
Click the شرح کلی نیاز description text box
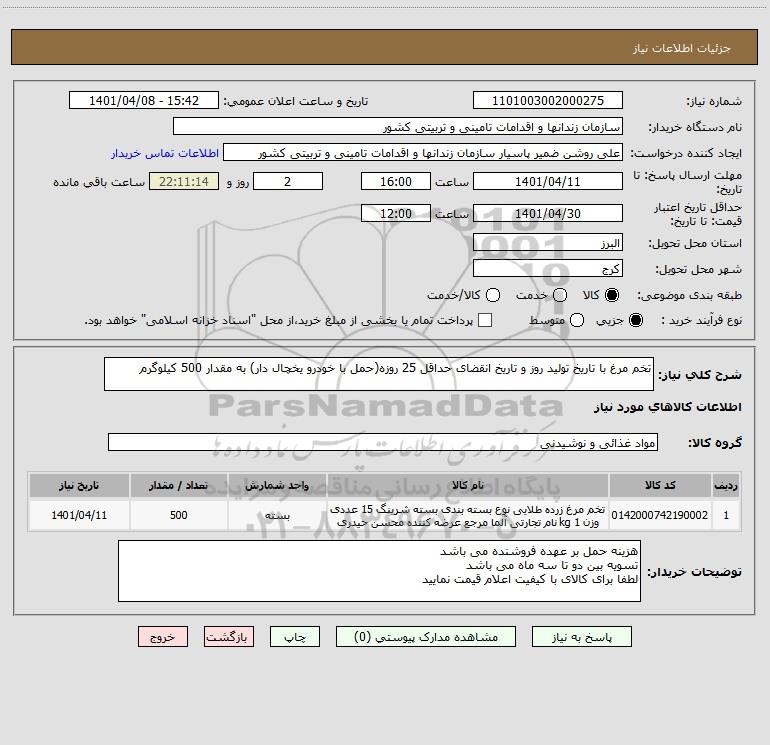point(379,374)
